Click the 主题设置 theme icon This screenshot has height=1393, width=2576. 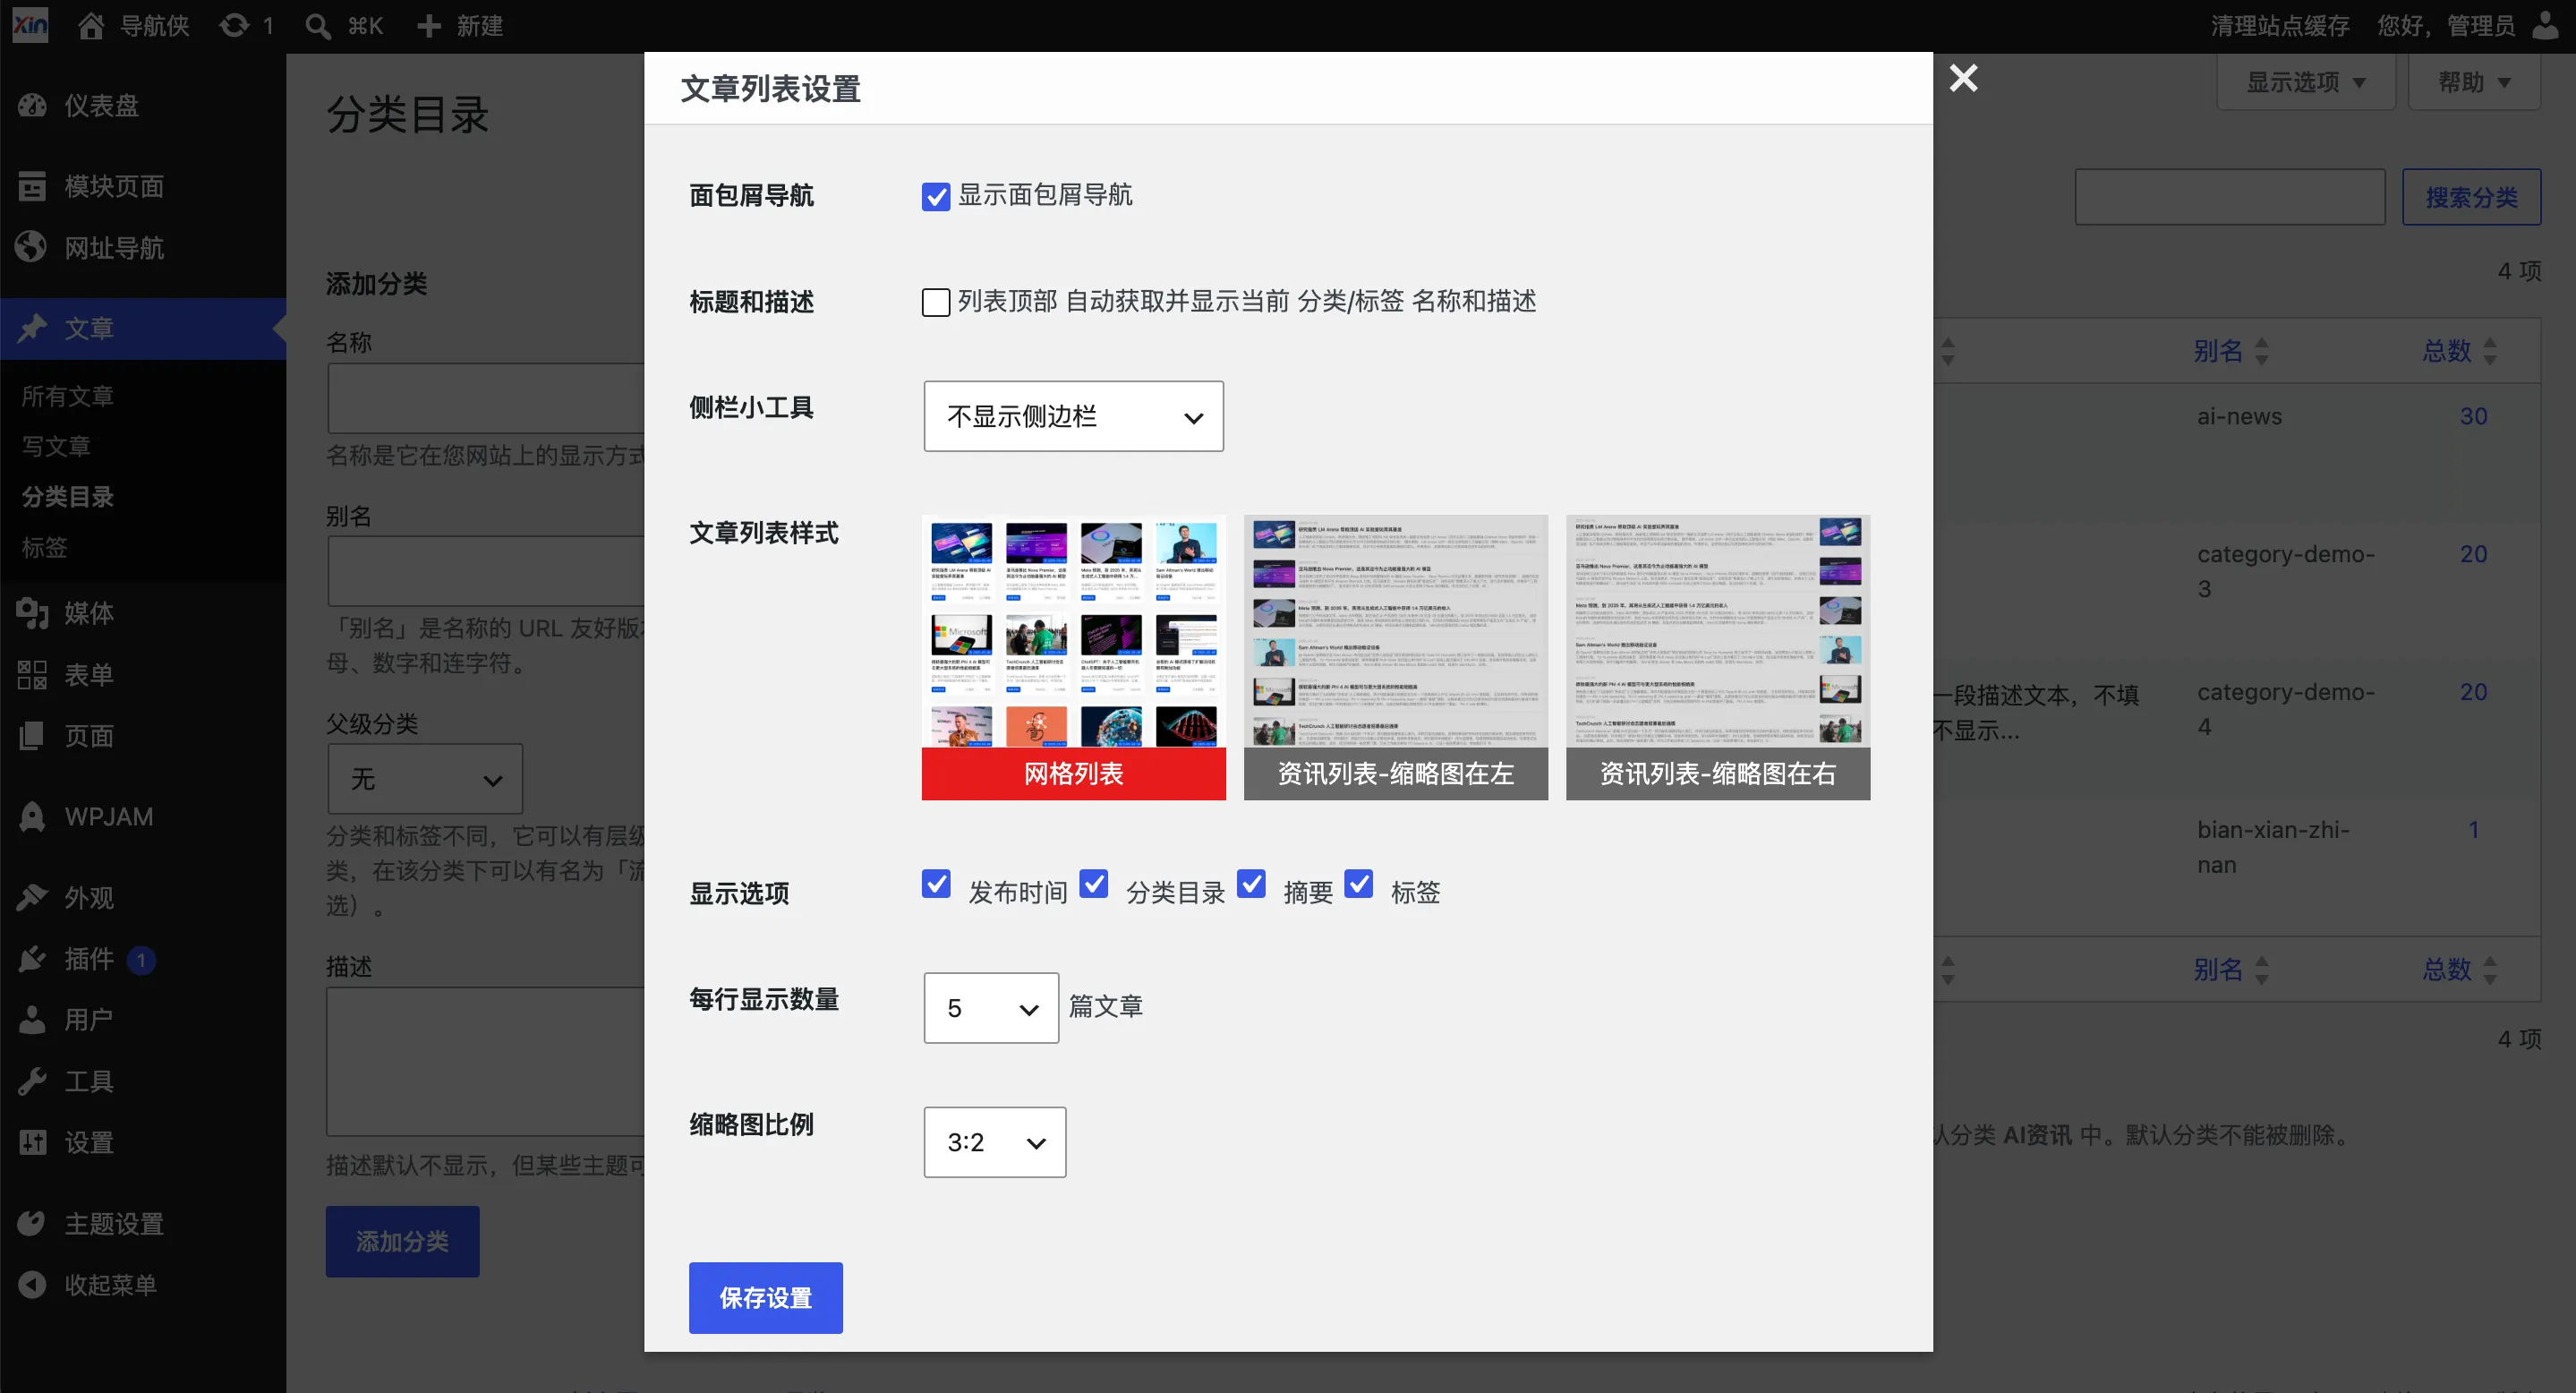(x=32, y=1223)
